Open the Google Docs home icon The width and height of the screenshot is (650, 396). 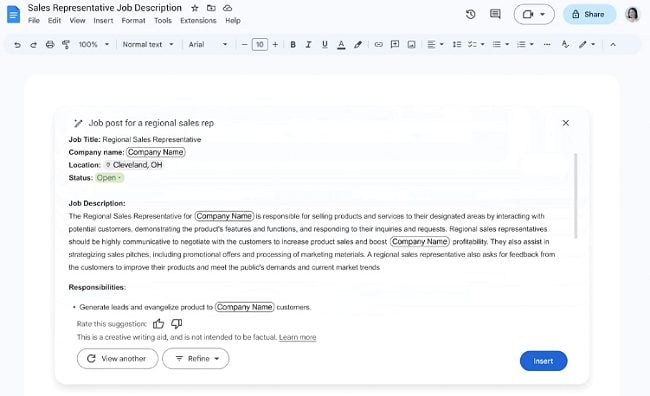(14, 15)
